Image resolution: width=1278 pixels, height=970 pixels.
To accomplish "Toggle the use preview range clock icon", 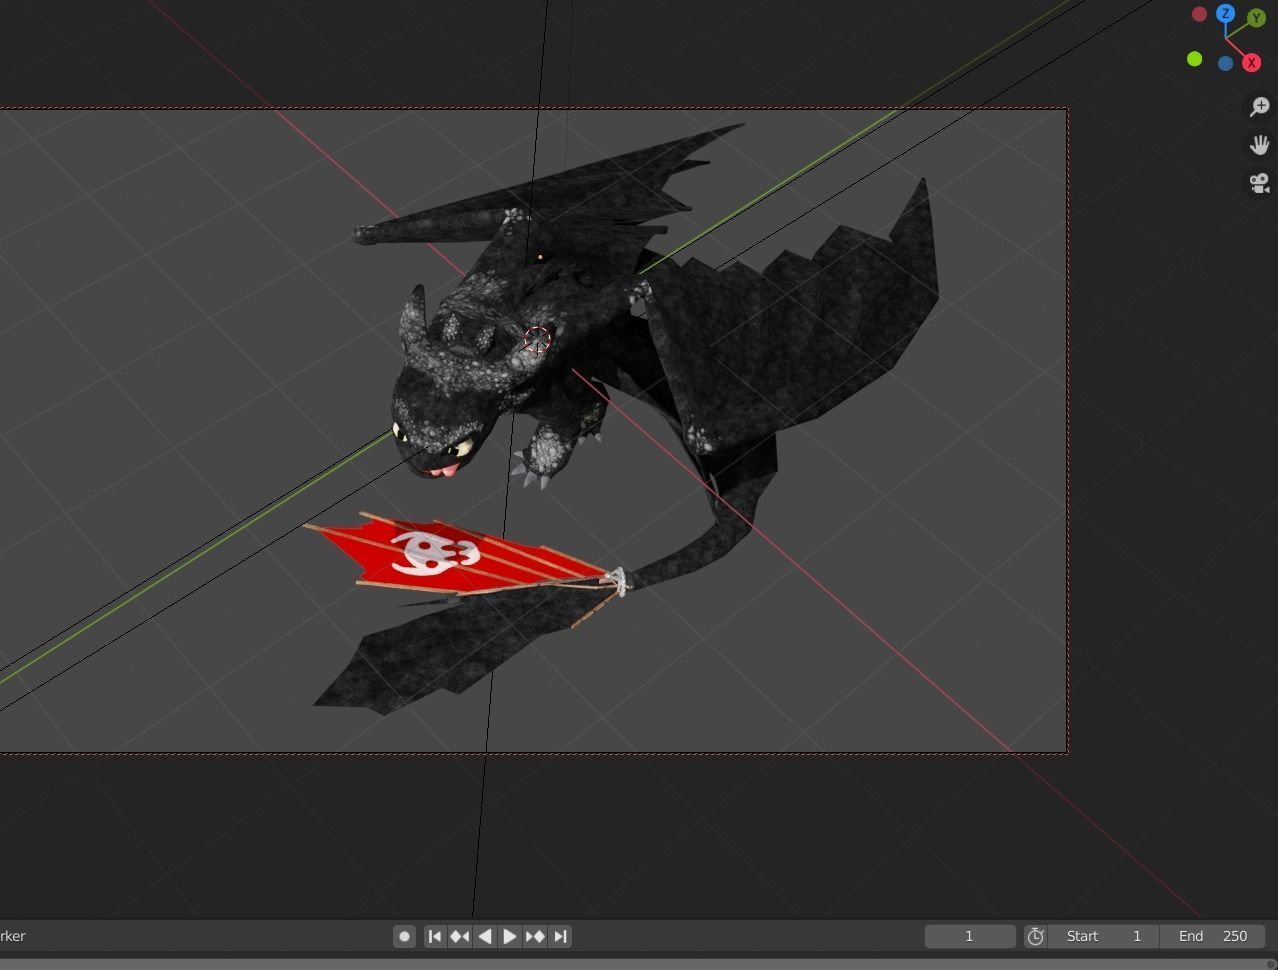I will (x=1036, y=936).
